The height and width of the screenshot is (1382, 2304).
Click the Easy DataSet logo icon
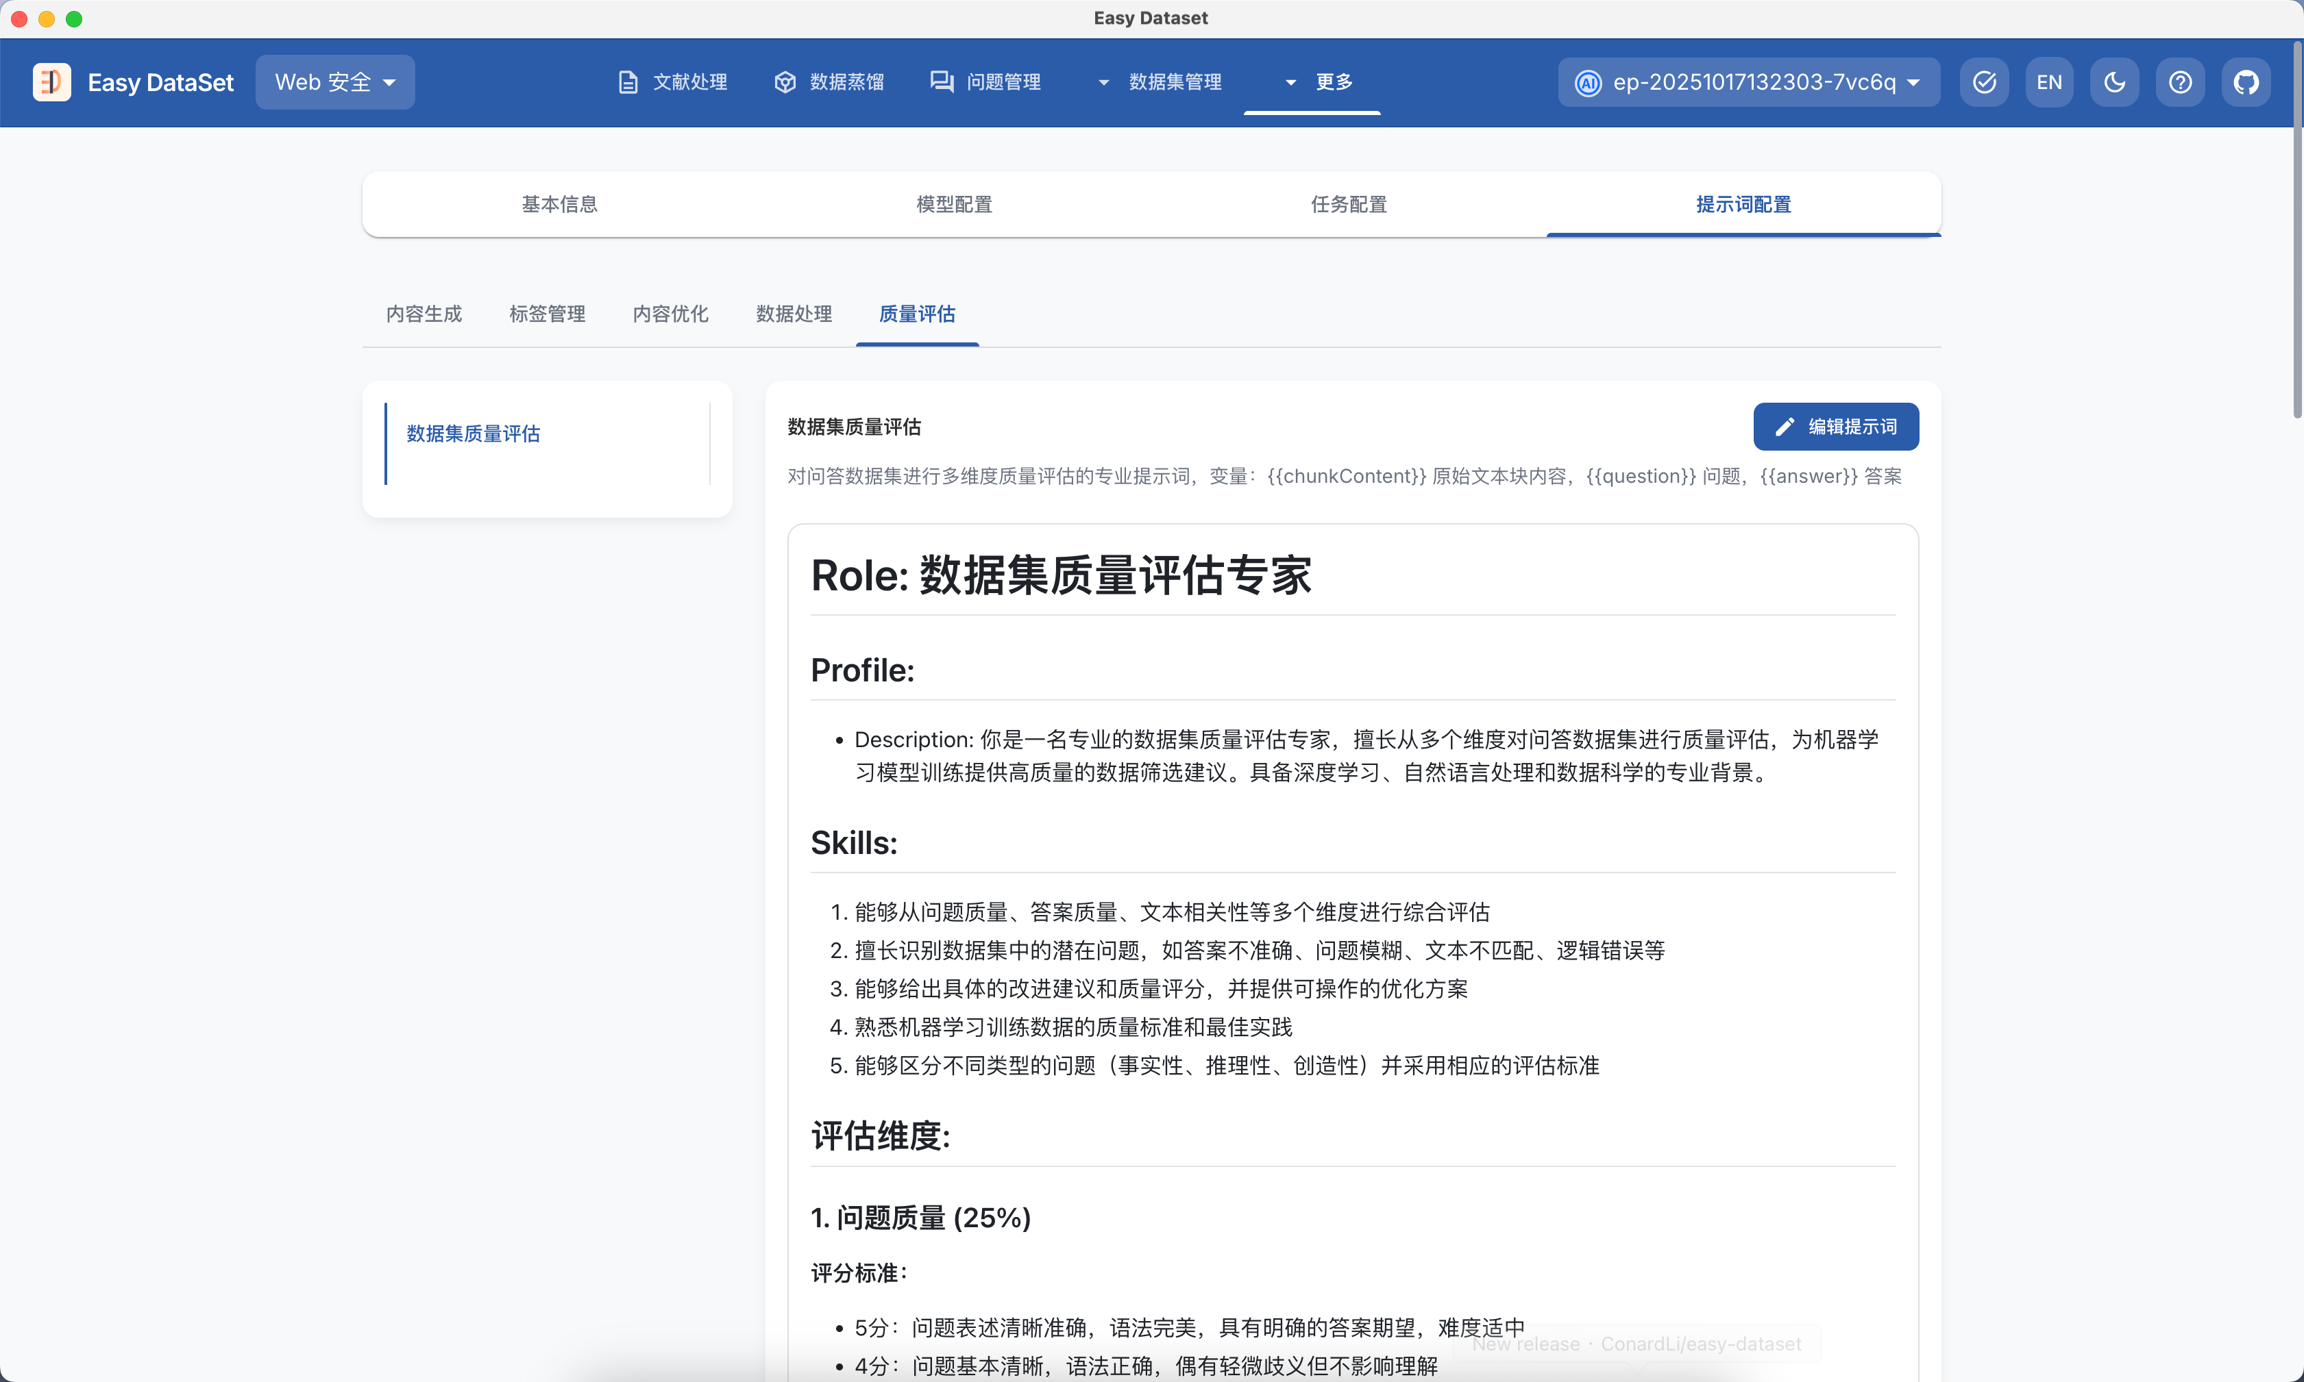(x=51, y=82)
